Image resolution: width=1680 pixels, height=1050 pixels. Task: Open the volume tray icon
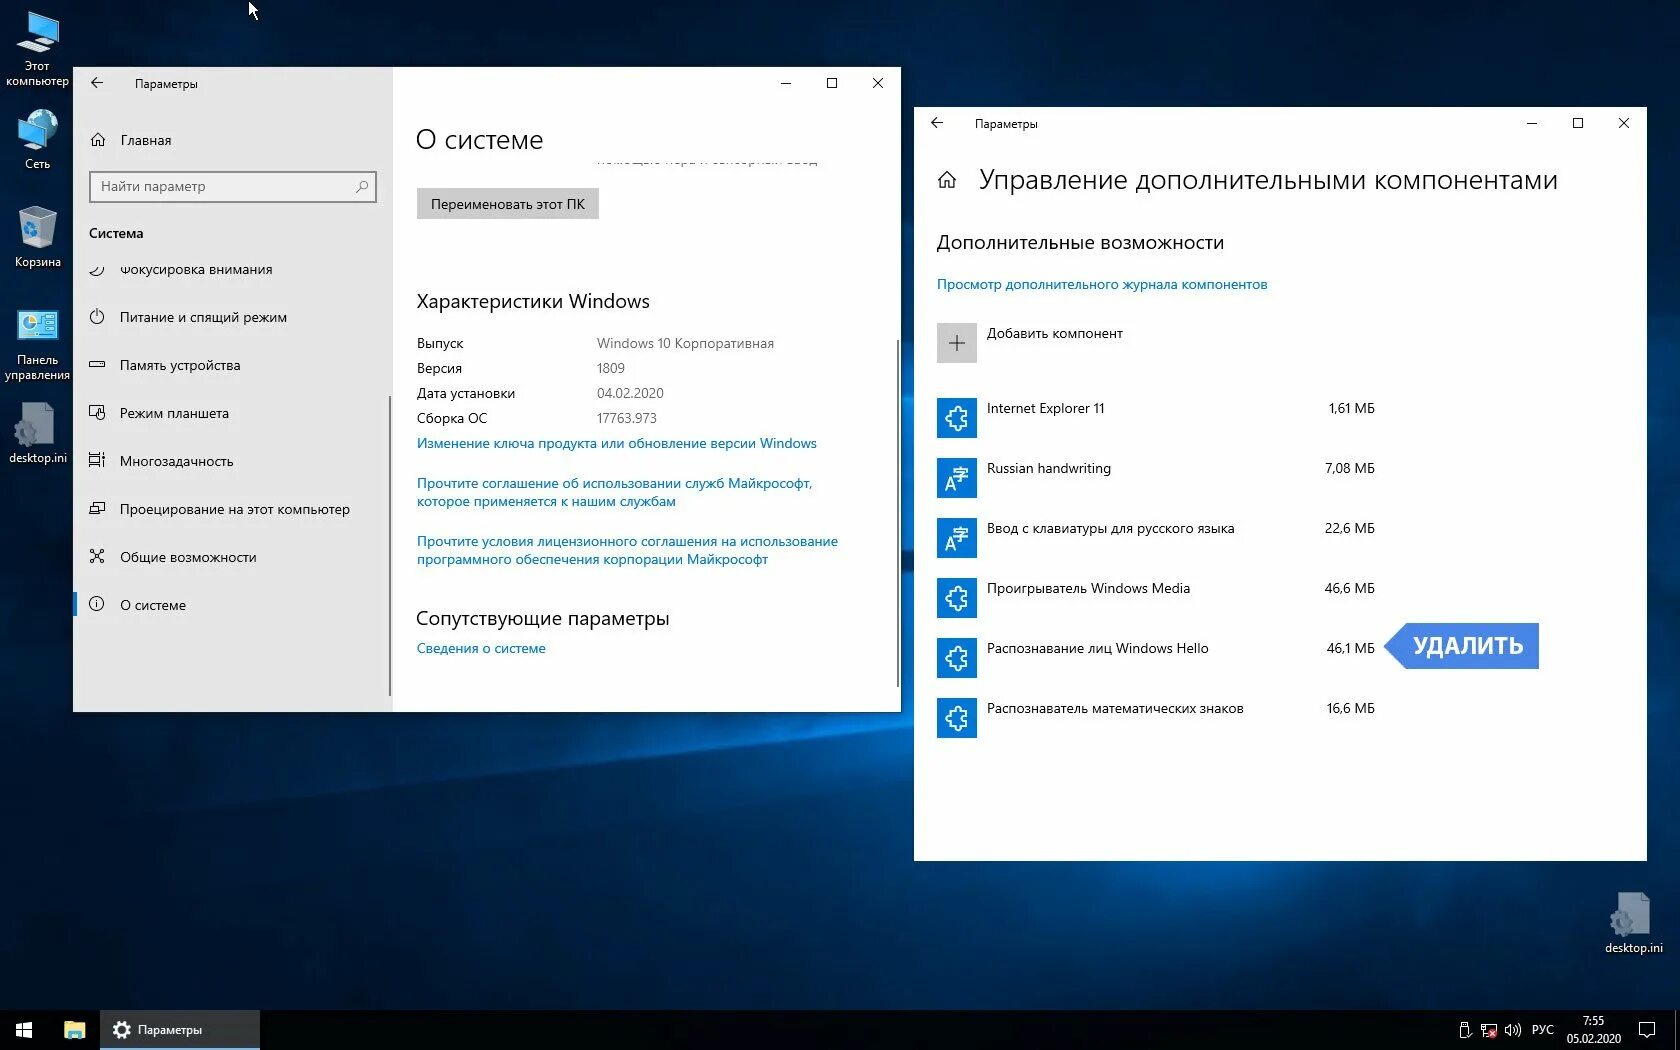click(1512, 1030)
